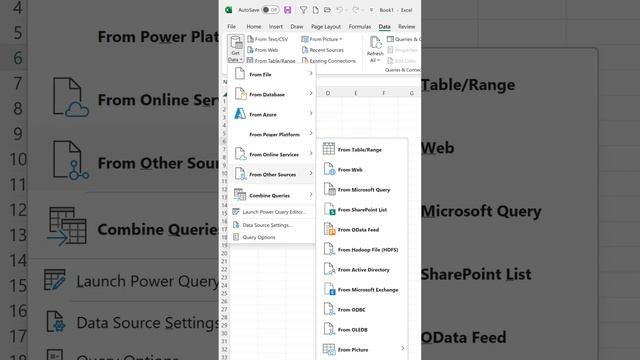Click the highlighted From Other Sources chevron
The width and height of the screenshot is (640, 360).
311,173
